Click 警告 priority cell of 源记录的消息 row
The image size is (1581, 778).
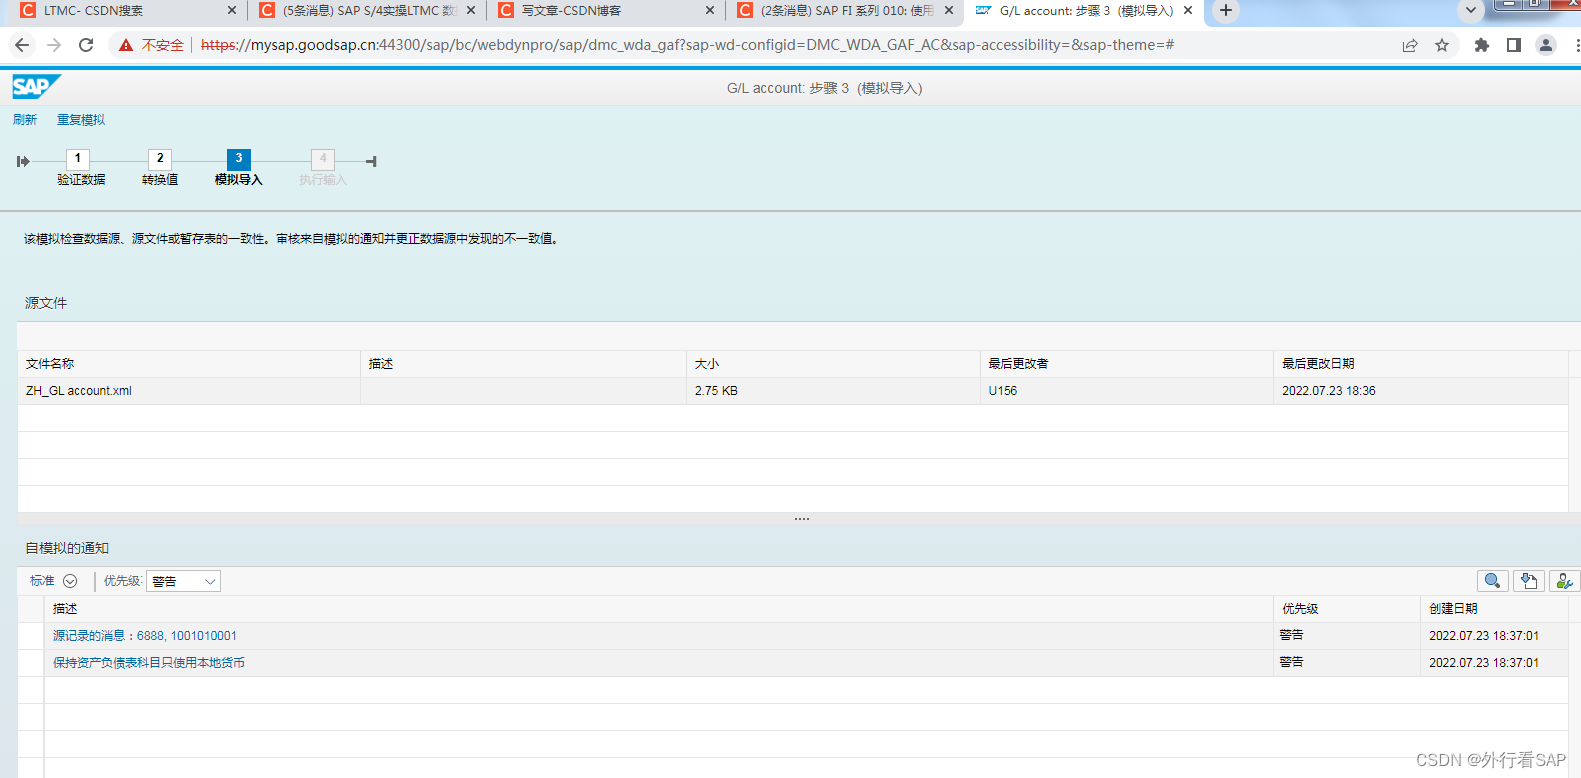1347,636
